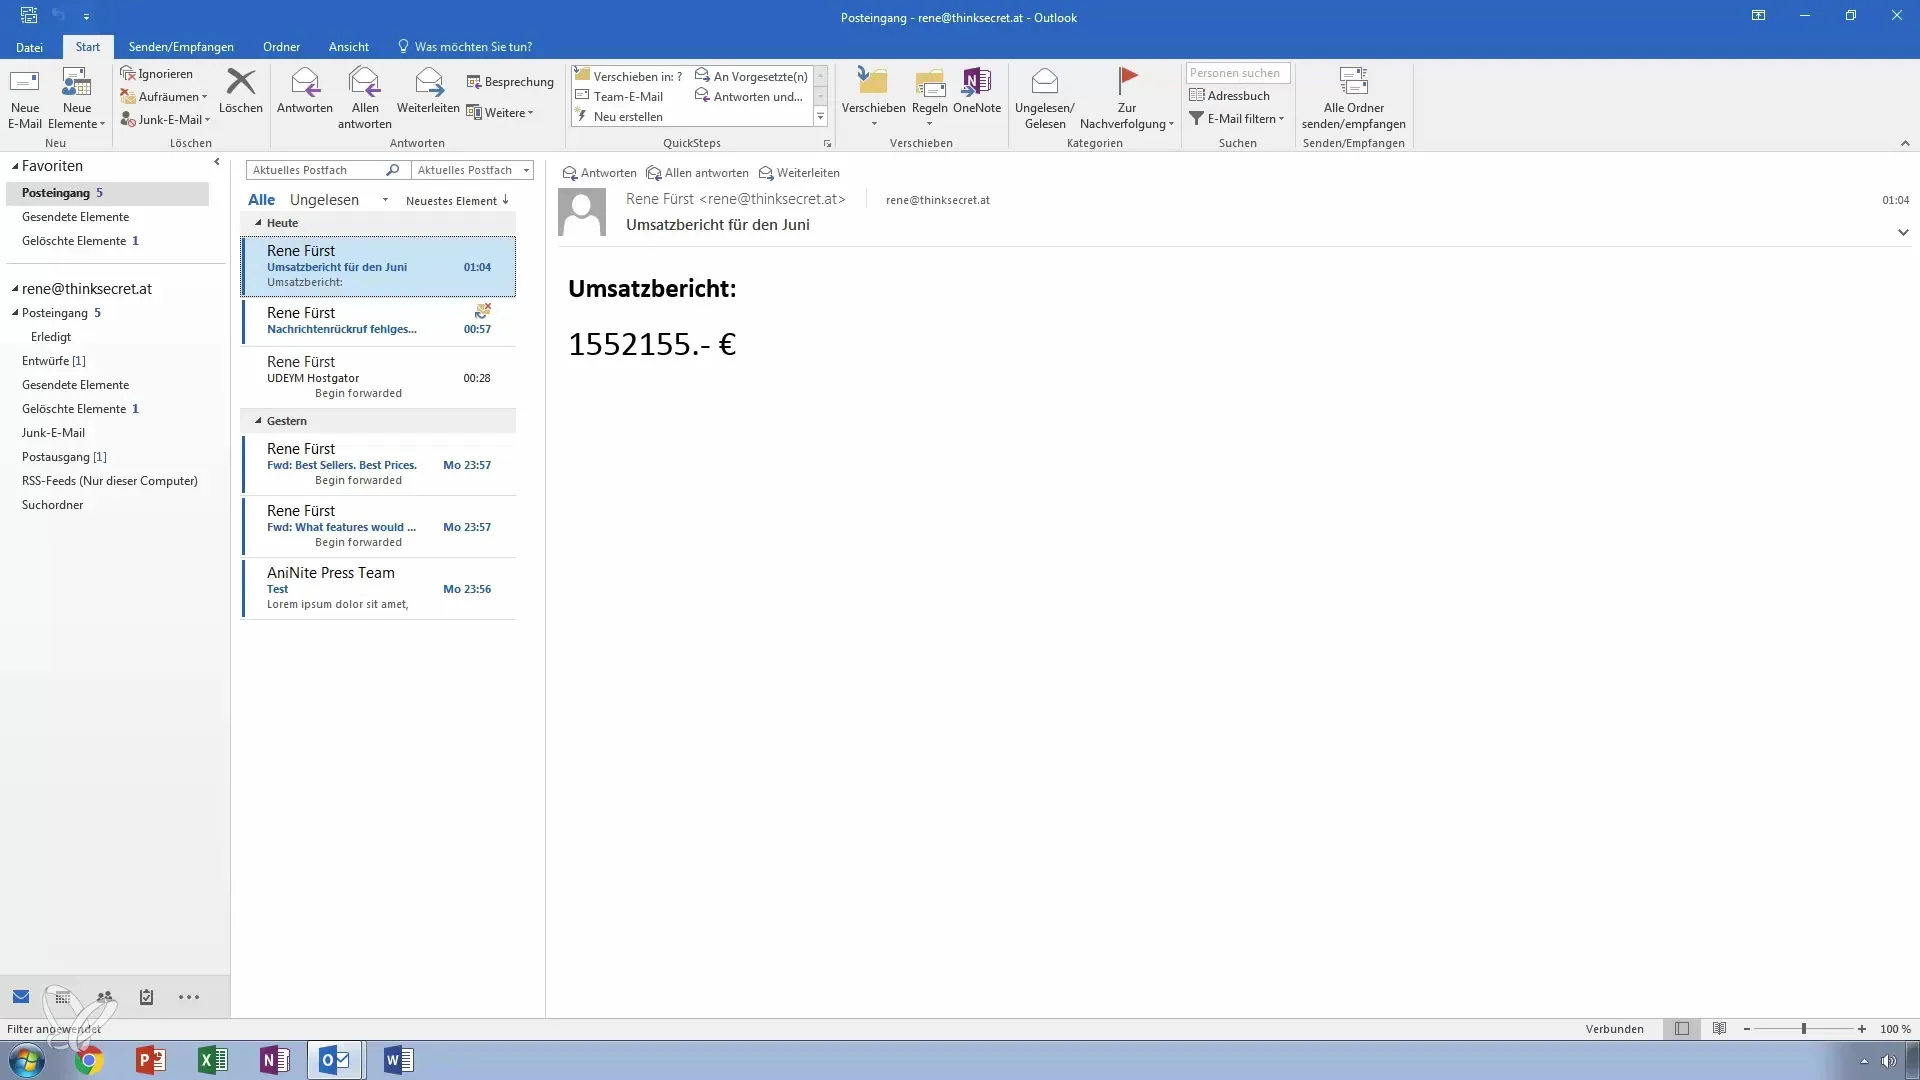The image size is (1920, 1080).
Task: Open the RSS-Feeds folder
Action: [x=110, y=481]
